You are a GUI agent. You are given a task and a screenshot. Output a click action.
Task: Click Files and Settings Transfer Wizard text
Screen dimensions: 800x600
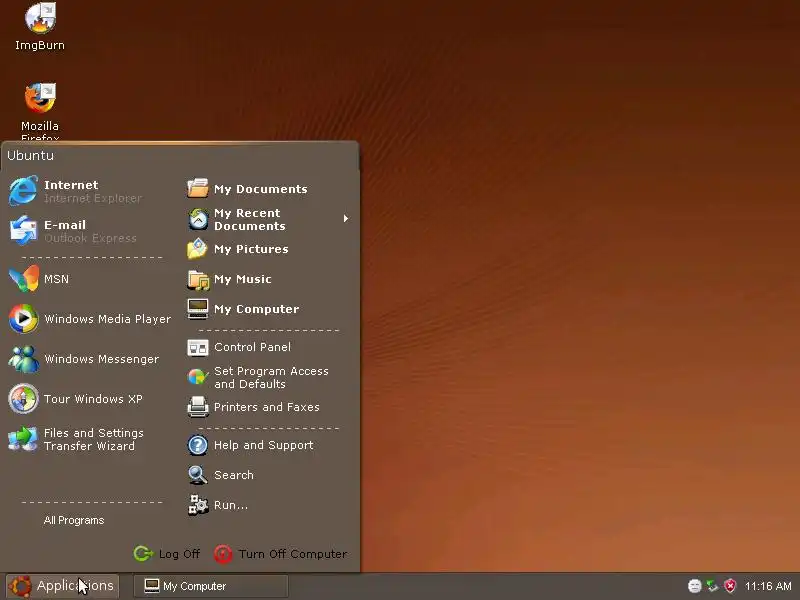94,439
